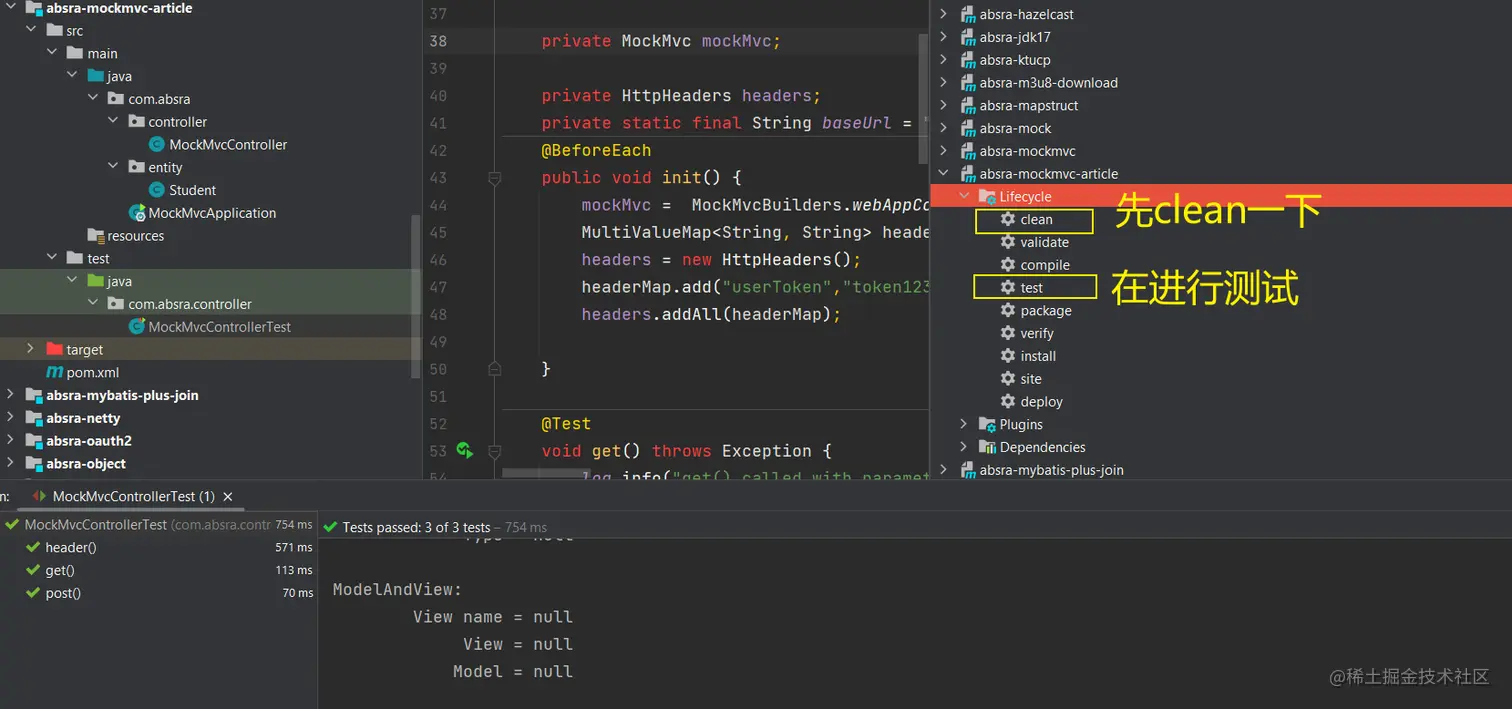The width and height of the screenshot is (1512, 709).
Task: Select com.absra.controller test package
Action: (190, 304)
